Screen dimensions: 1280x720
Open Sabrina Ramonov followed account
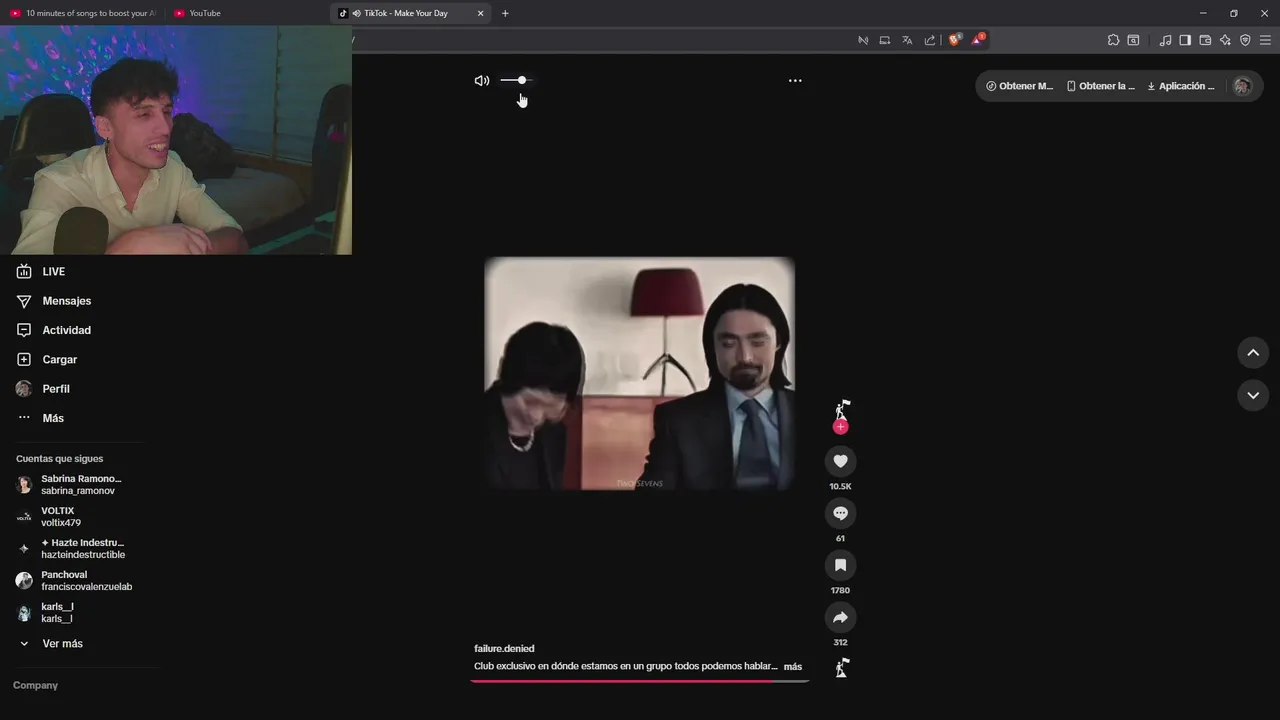pos(80,485)
